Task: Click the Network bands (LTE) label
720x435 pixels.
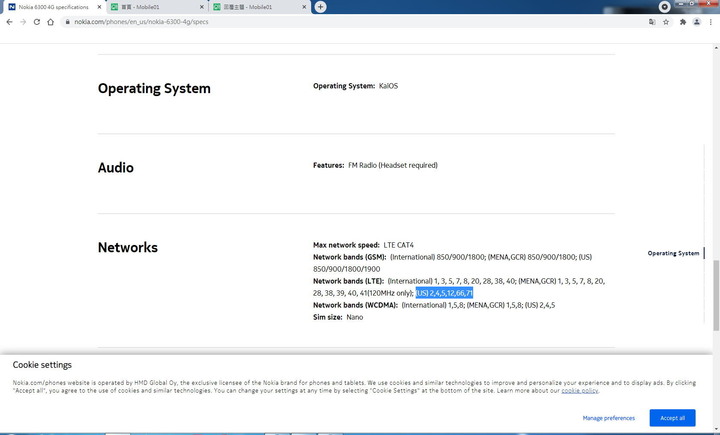Action: [349, 281]
